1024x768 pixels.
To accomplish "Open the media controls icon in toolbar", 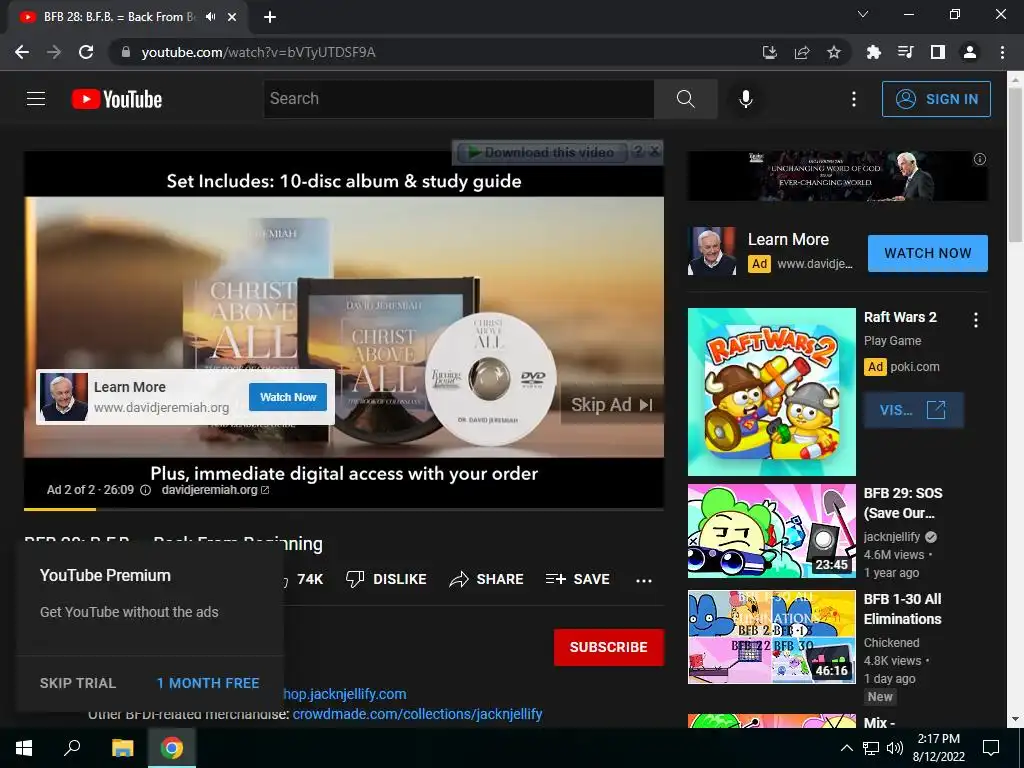I will [x=905, y=52].
